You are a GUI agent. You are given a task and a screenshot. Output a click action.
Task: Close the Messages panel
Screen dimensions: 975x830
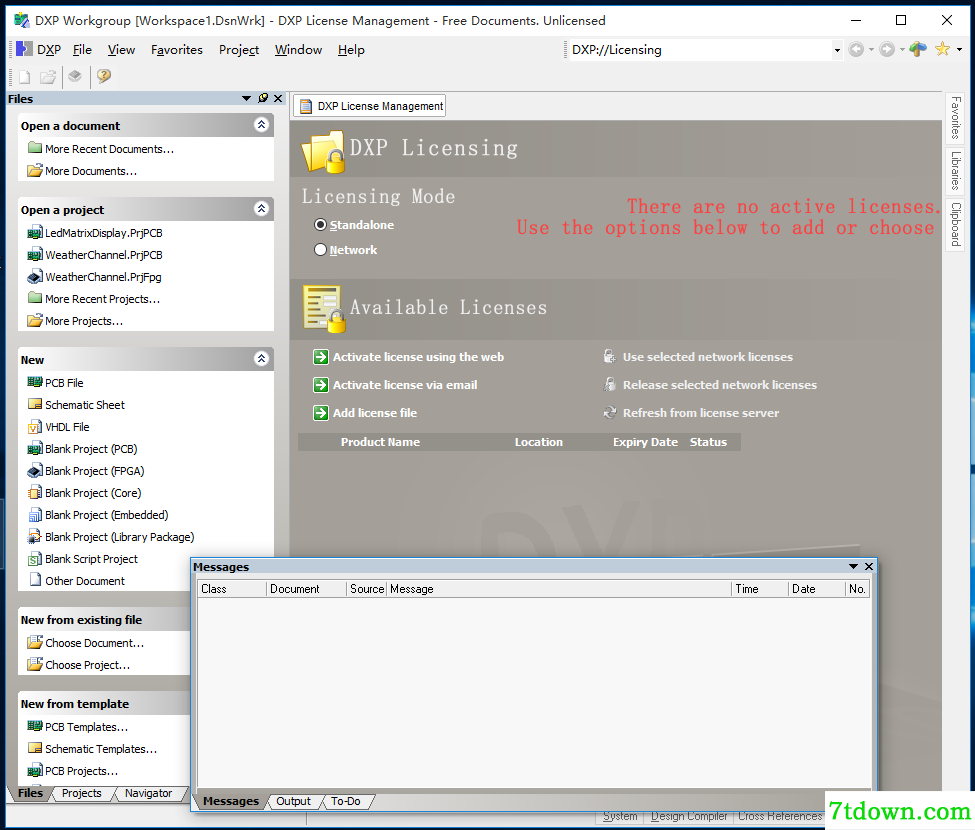[x=869, y=566]
